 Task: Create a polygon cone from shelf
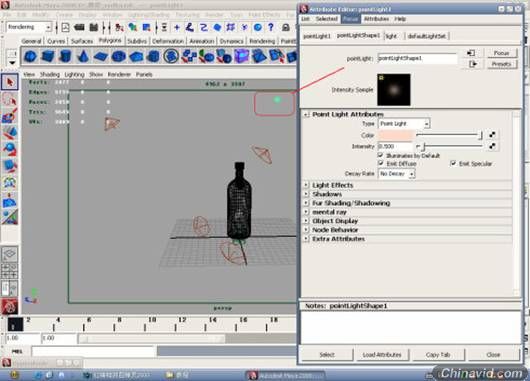click(83, 56)
